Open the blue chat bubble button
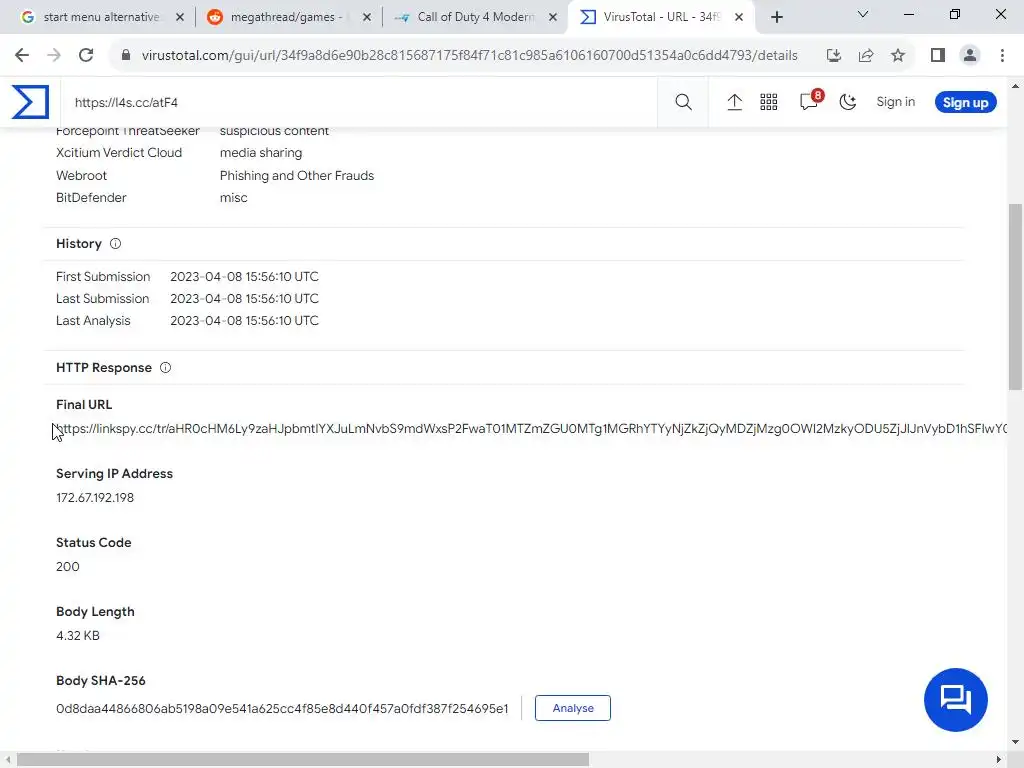1024x768 pixels. pos(955,699)
